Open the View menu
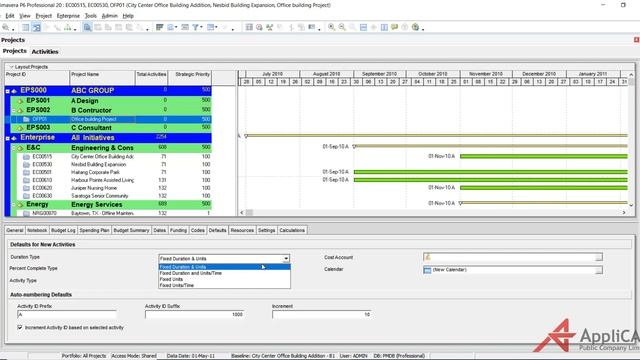This screenshot has height=360, width=640. (24, 16)
